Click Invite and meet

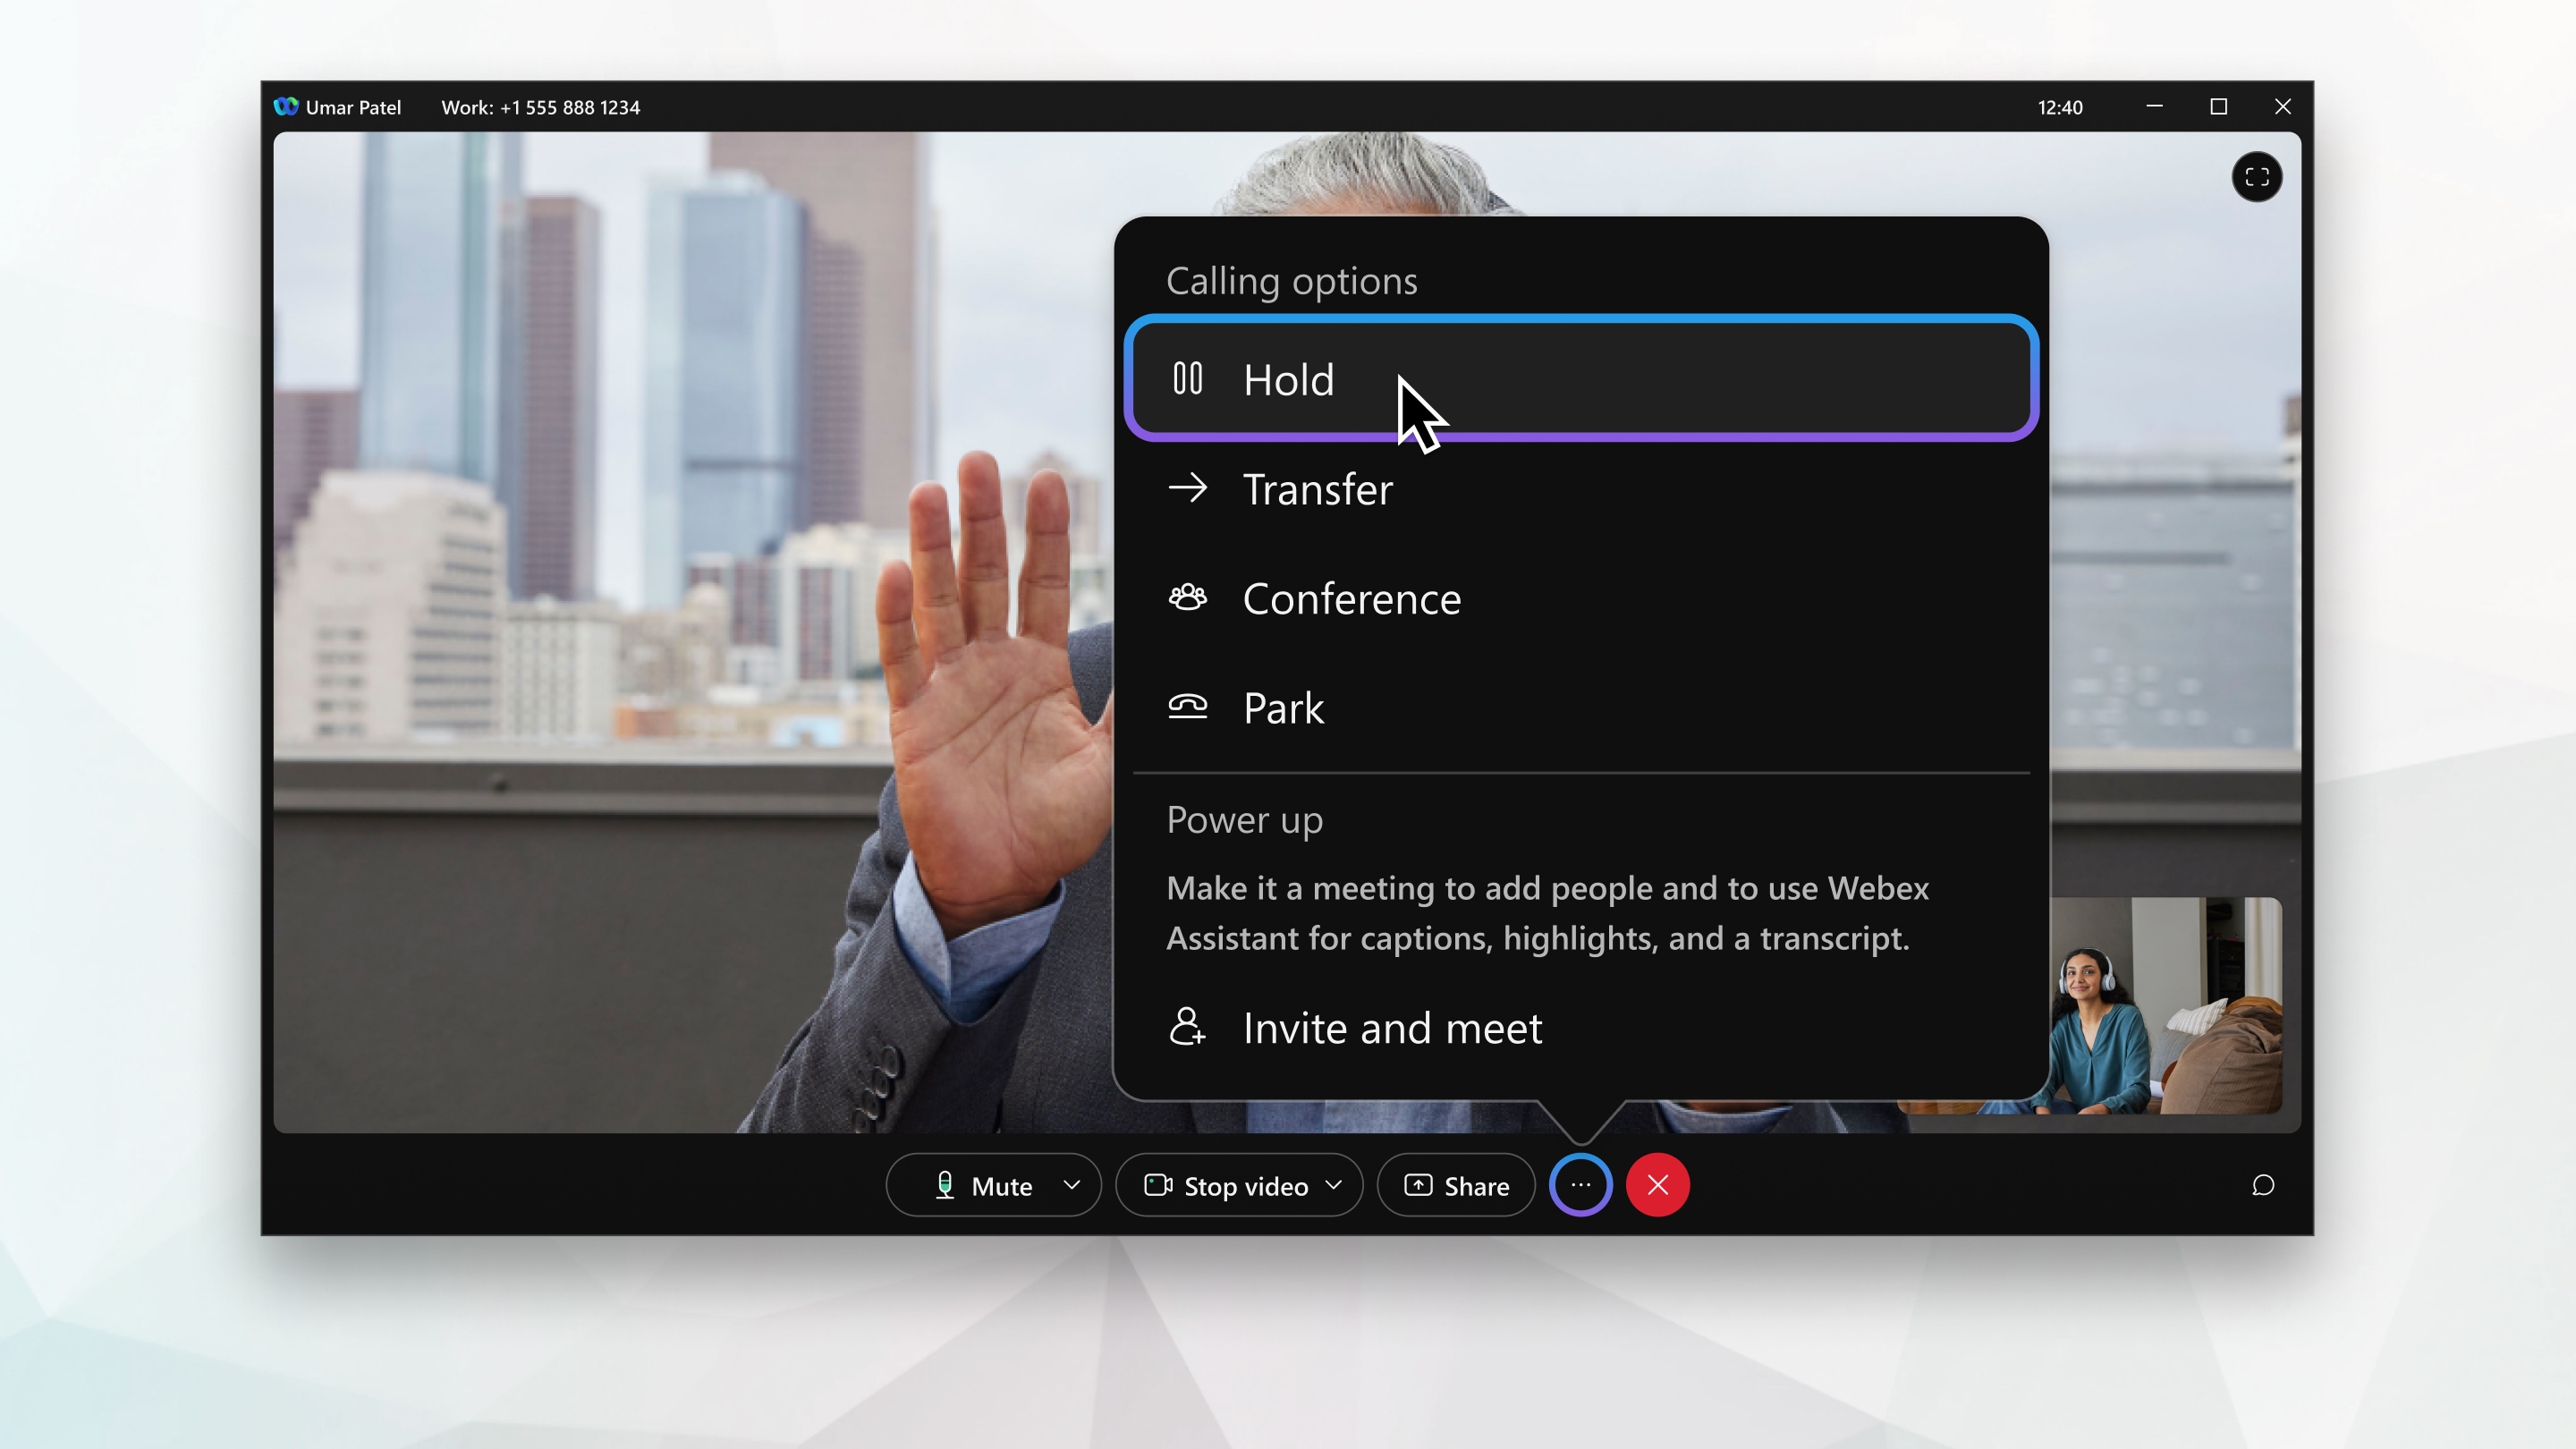coord(1391,1028)
